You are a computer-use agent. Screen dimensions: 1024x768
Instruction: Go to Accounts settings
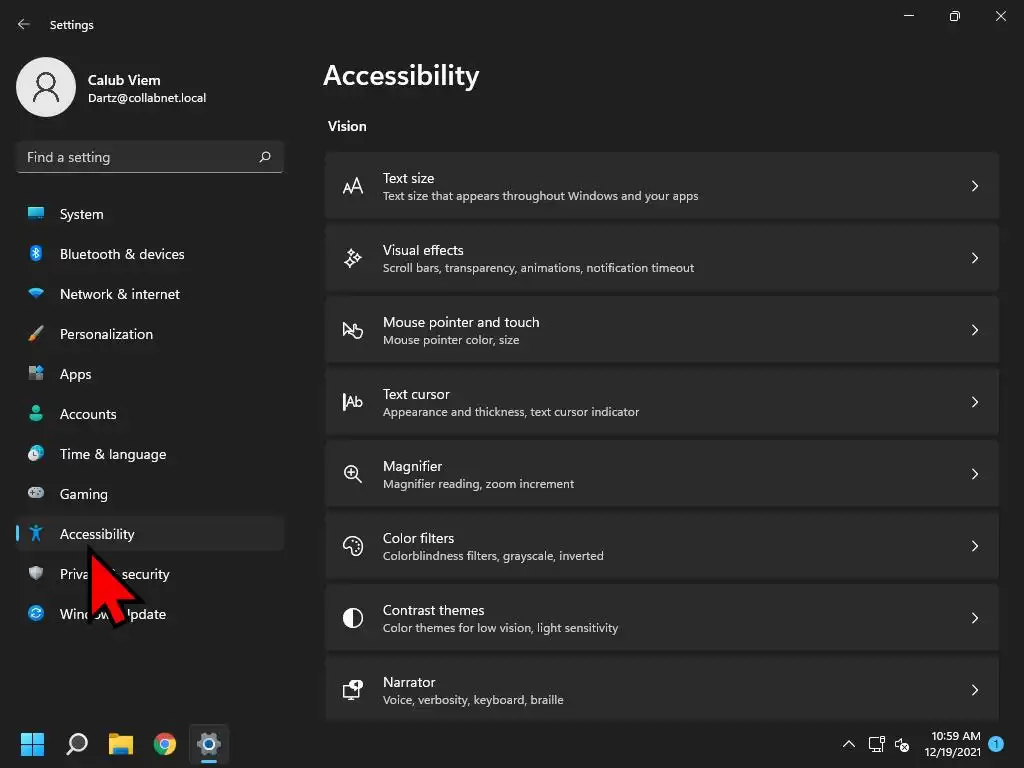click(88, 414)
